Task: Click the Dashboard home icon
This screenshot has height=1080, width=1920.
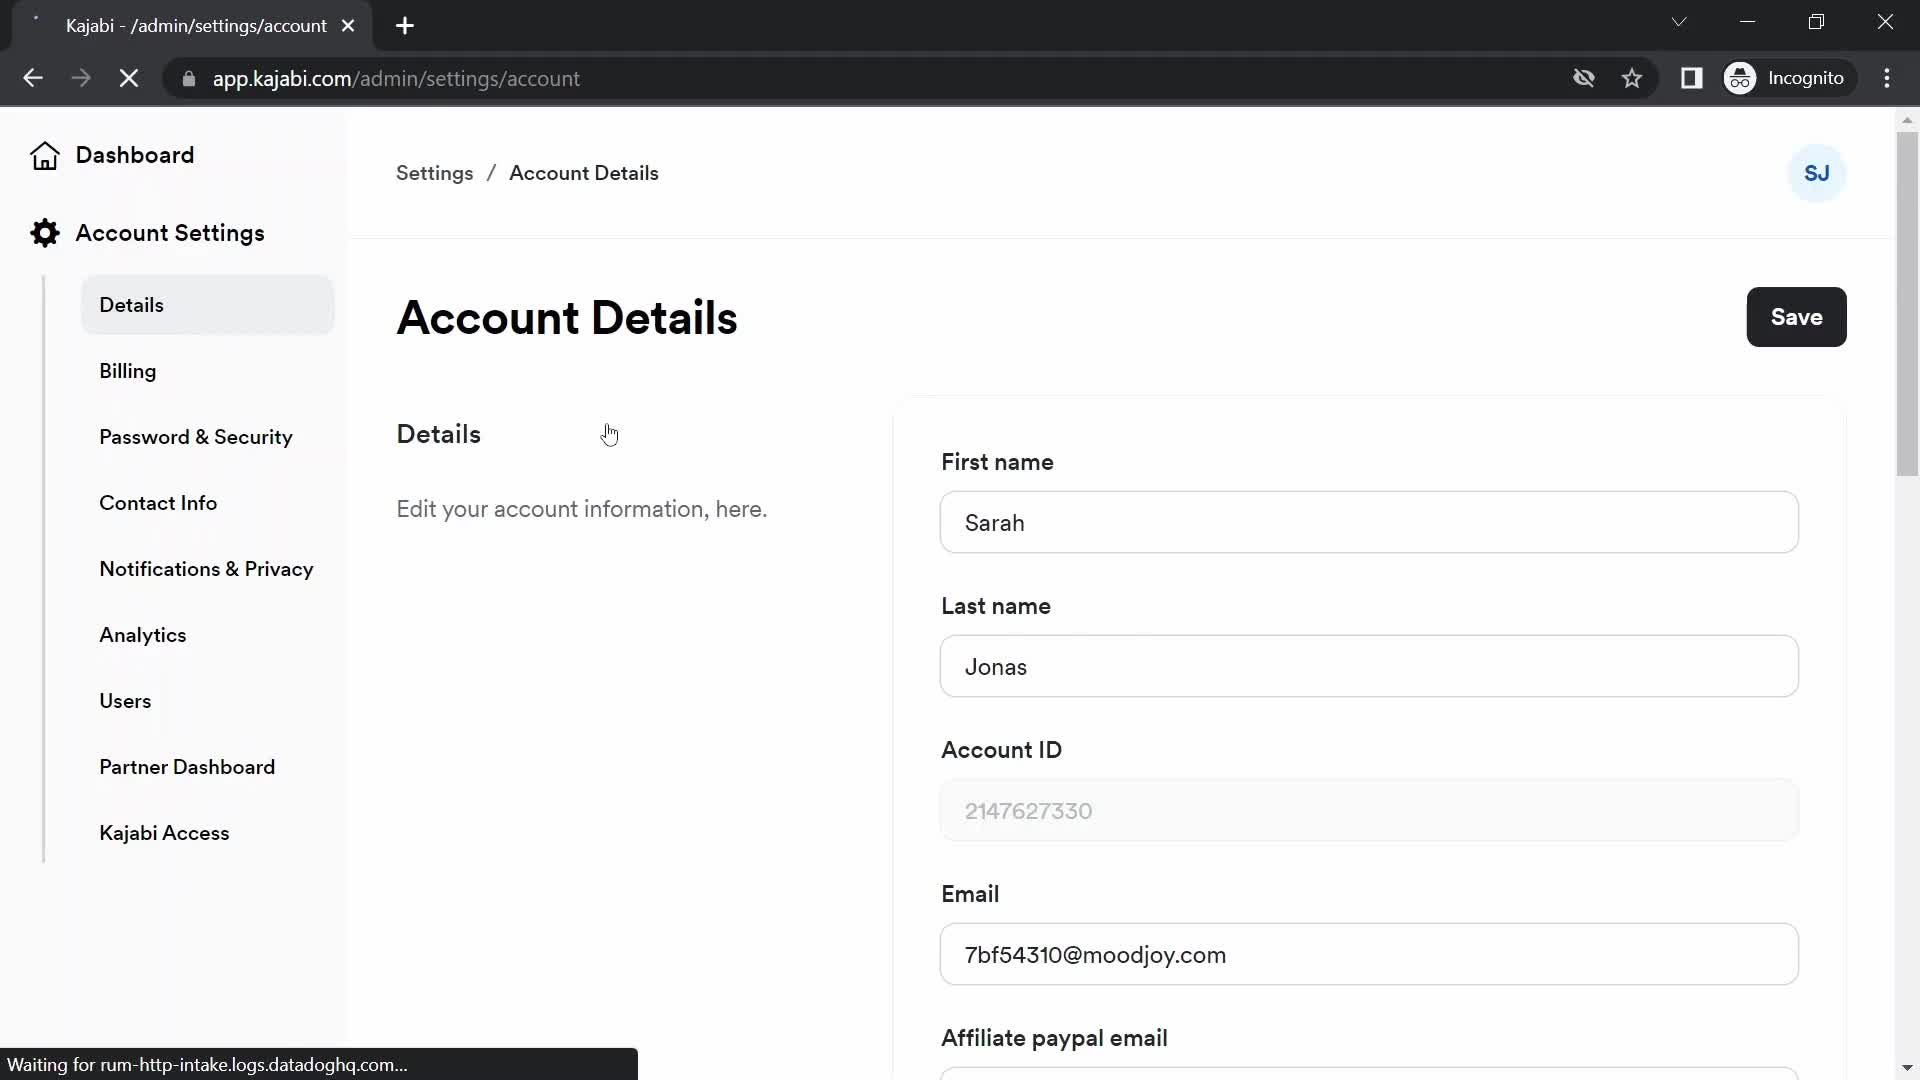Action: [x=44, y=154]
